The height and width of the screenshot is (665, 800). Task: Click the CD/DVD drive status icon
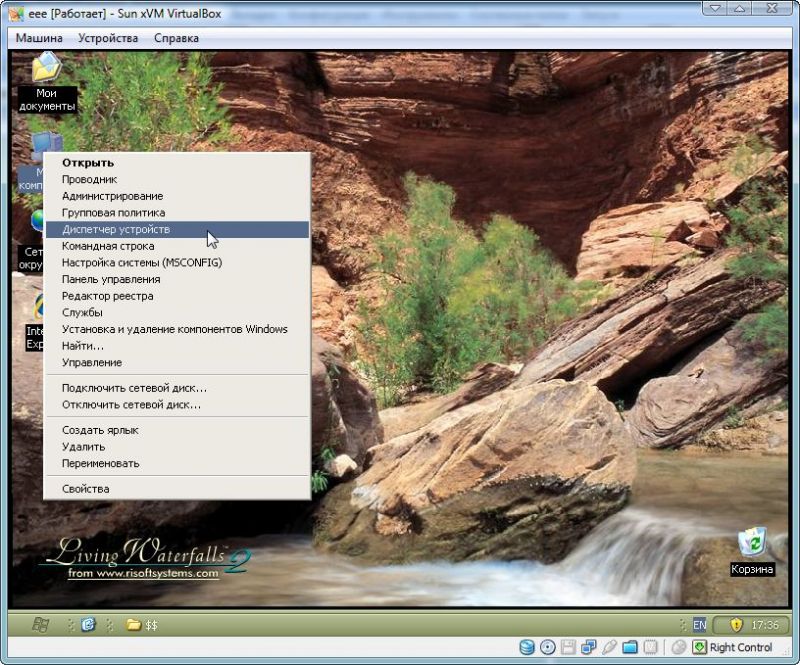tap(548, 647)
